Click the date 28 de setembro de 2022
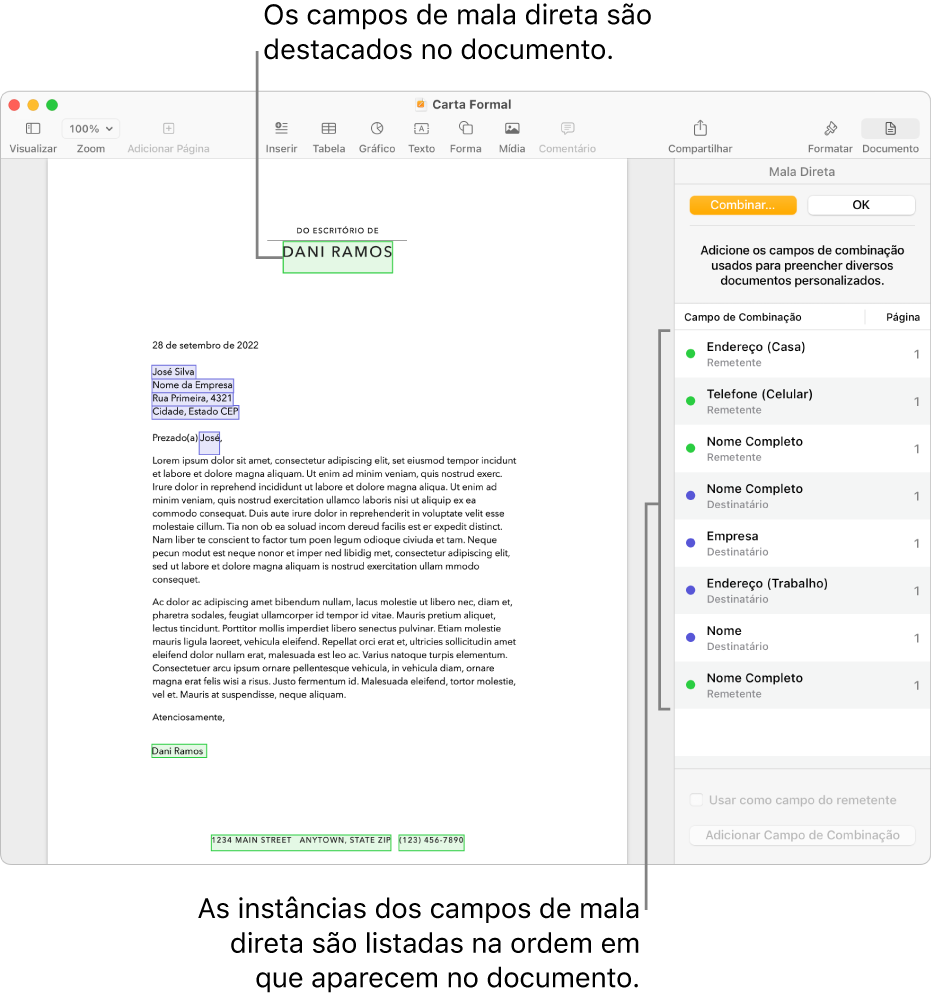Viewport: 931px width, 1003px height. click(x=205, y=345)
